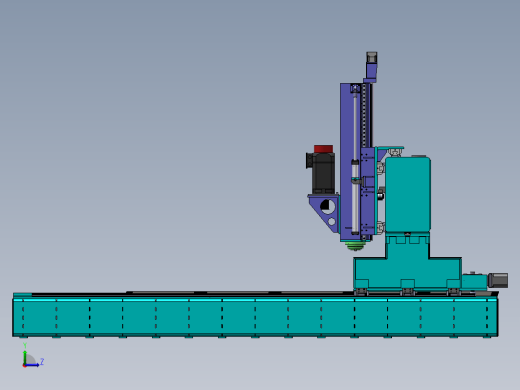This screenshot has width=520, height=390.
Task: Select the purple triangular bracket with holes
Action: (x=324, y=213)
